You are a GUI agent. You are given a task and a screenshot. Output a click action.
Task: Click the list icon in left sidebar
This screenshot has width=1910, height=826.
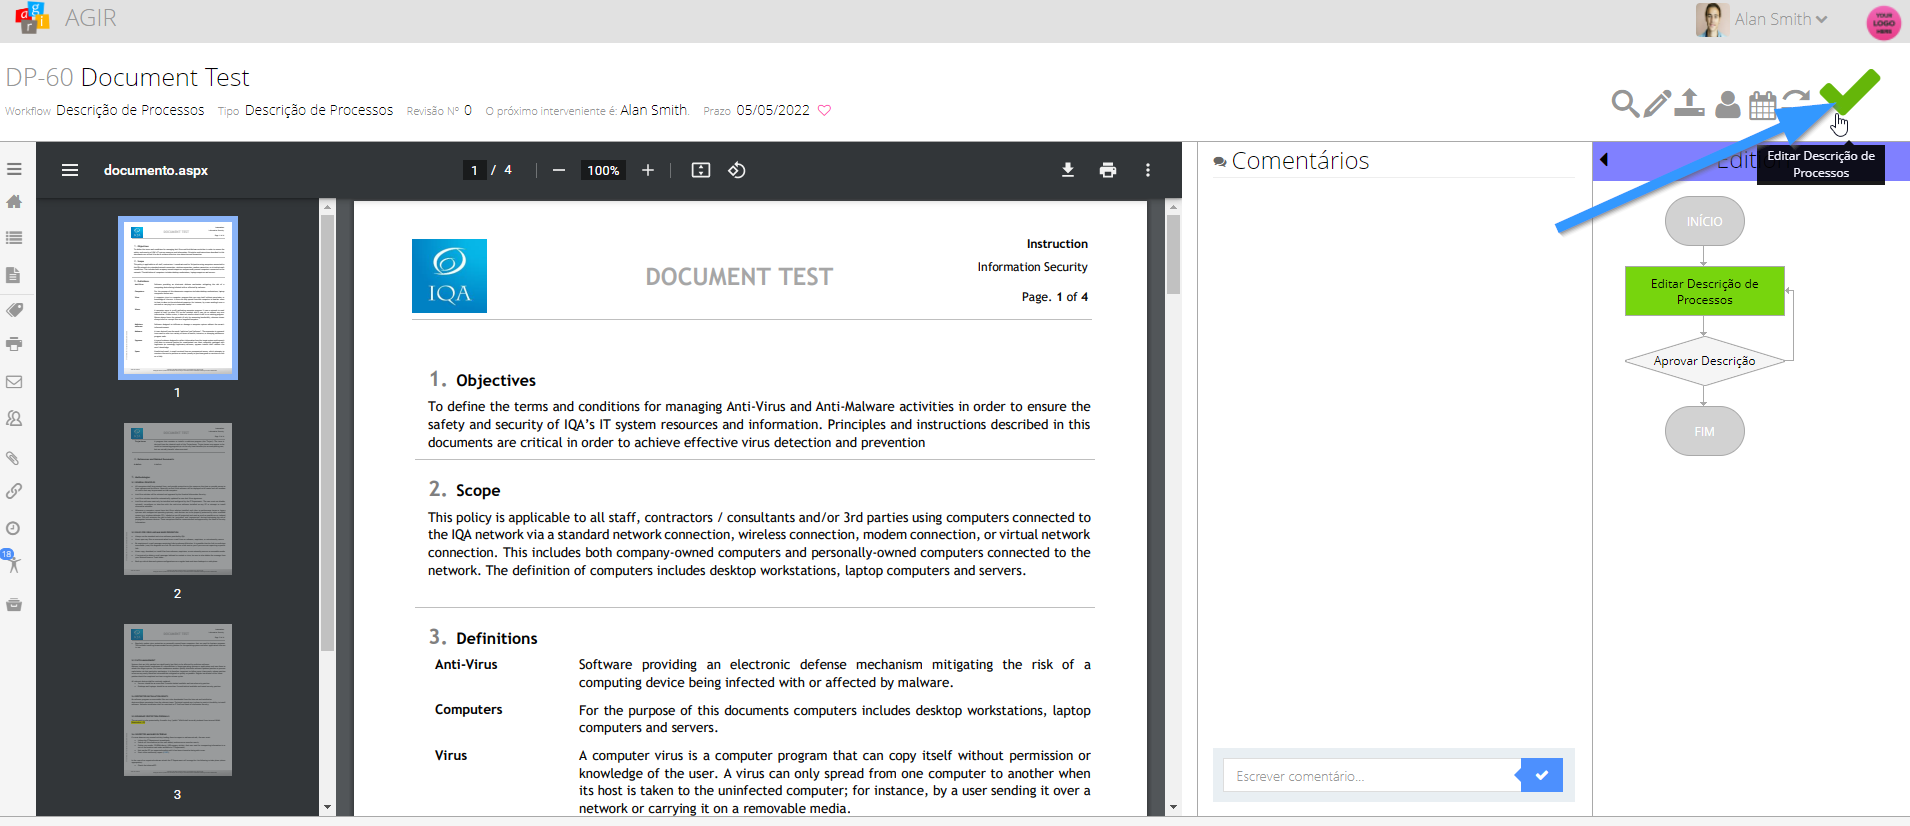pyautogui.click(x=14, y=238)
